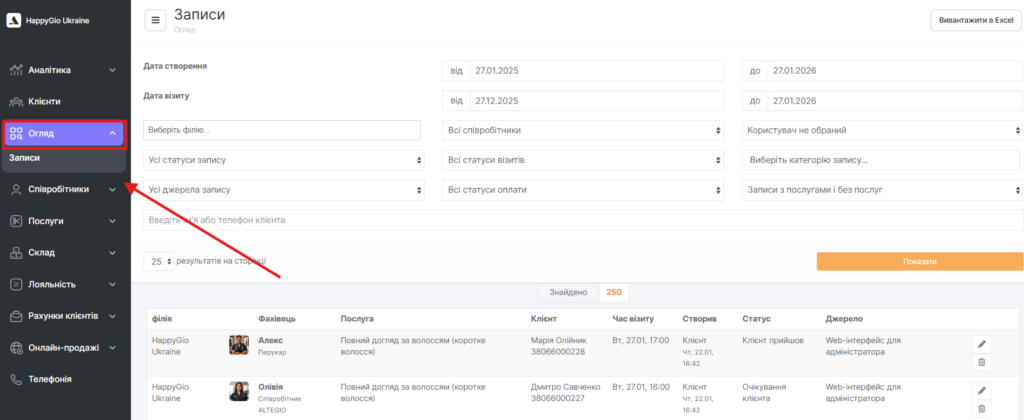Select the Записи submenu item
The image size is (1024, 420).
pyautogui.click(x=25, y=158)
